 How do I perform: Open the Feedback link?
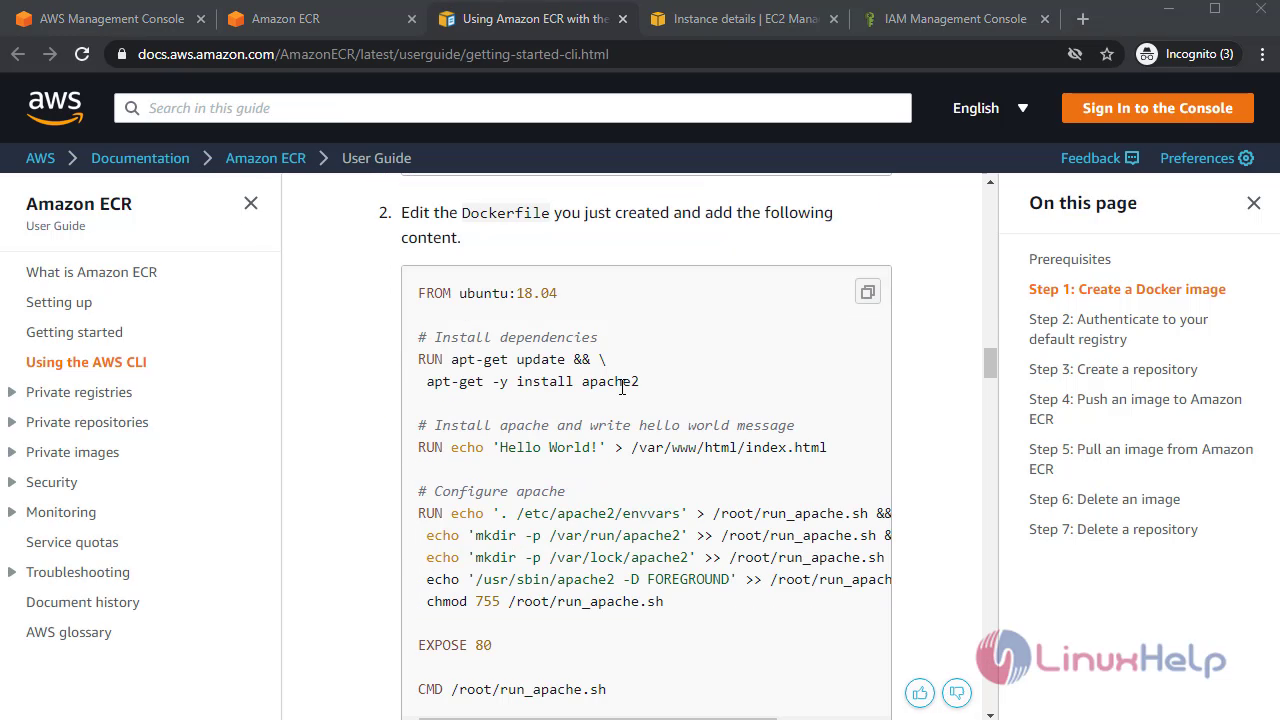coord(1099,158)
